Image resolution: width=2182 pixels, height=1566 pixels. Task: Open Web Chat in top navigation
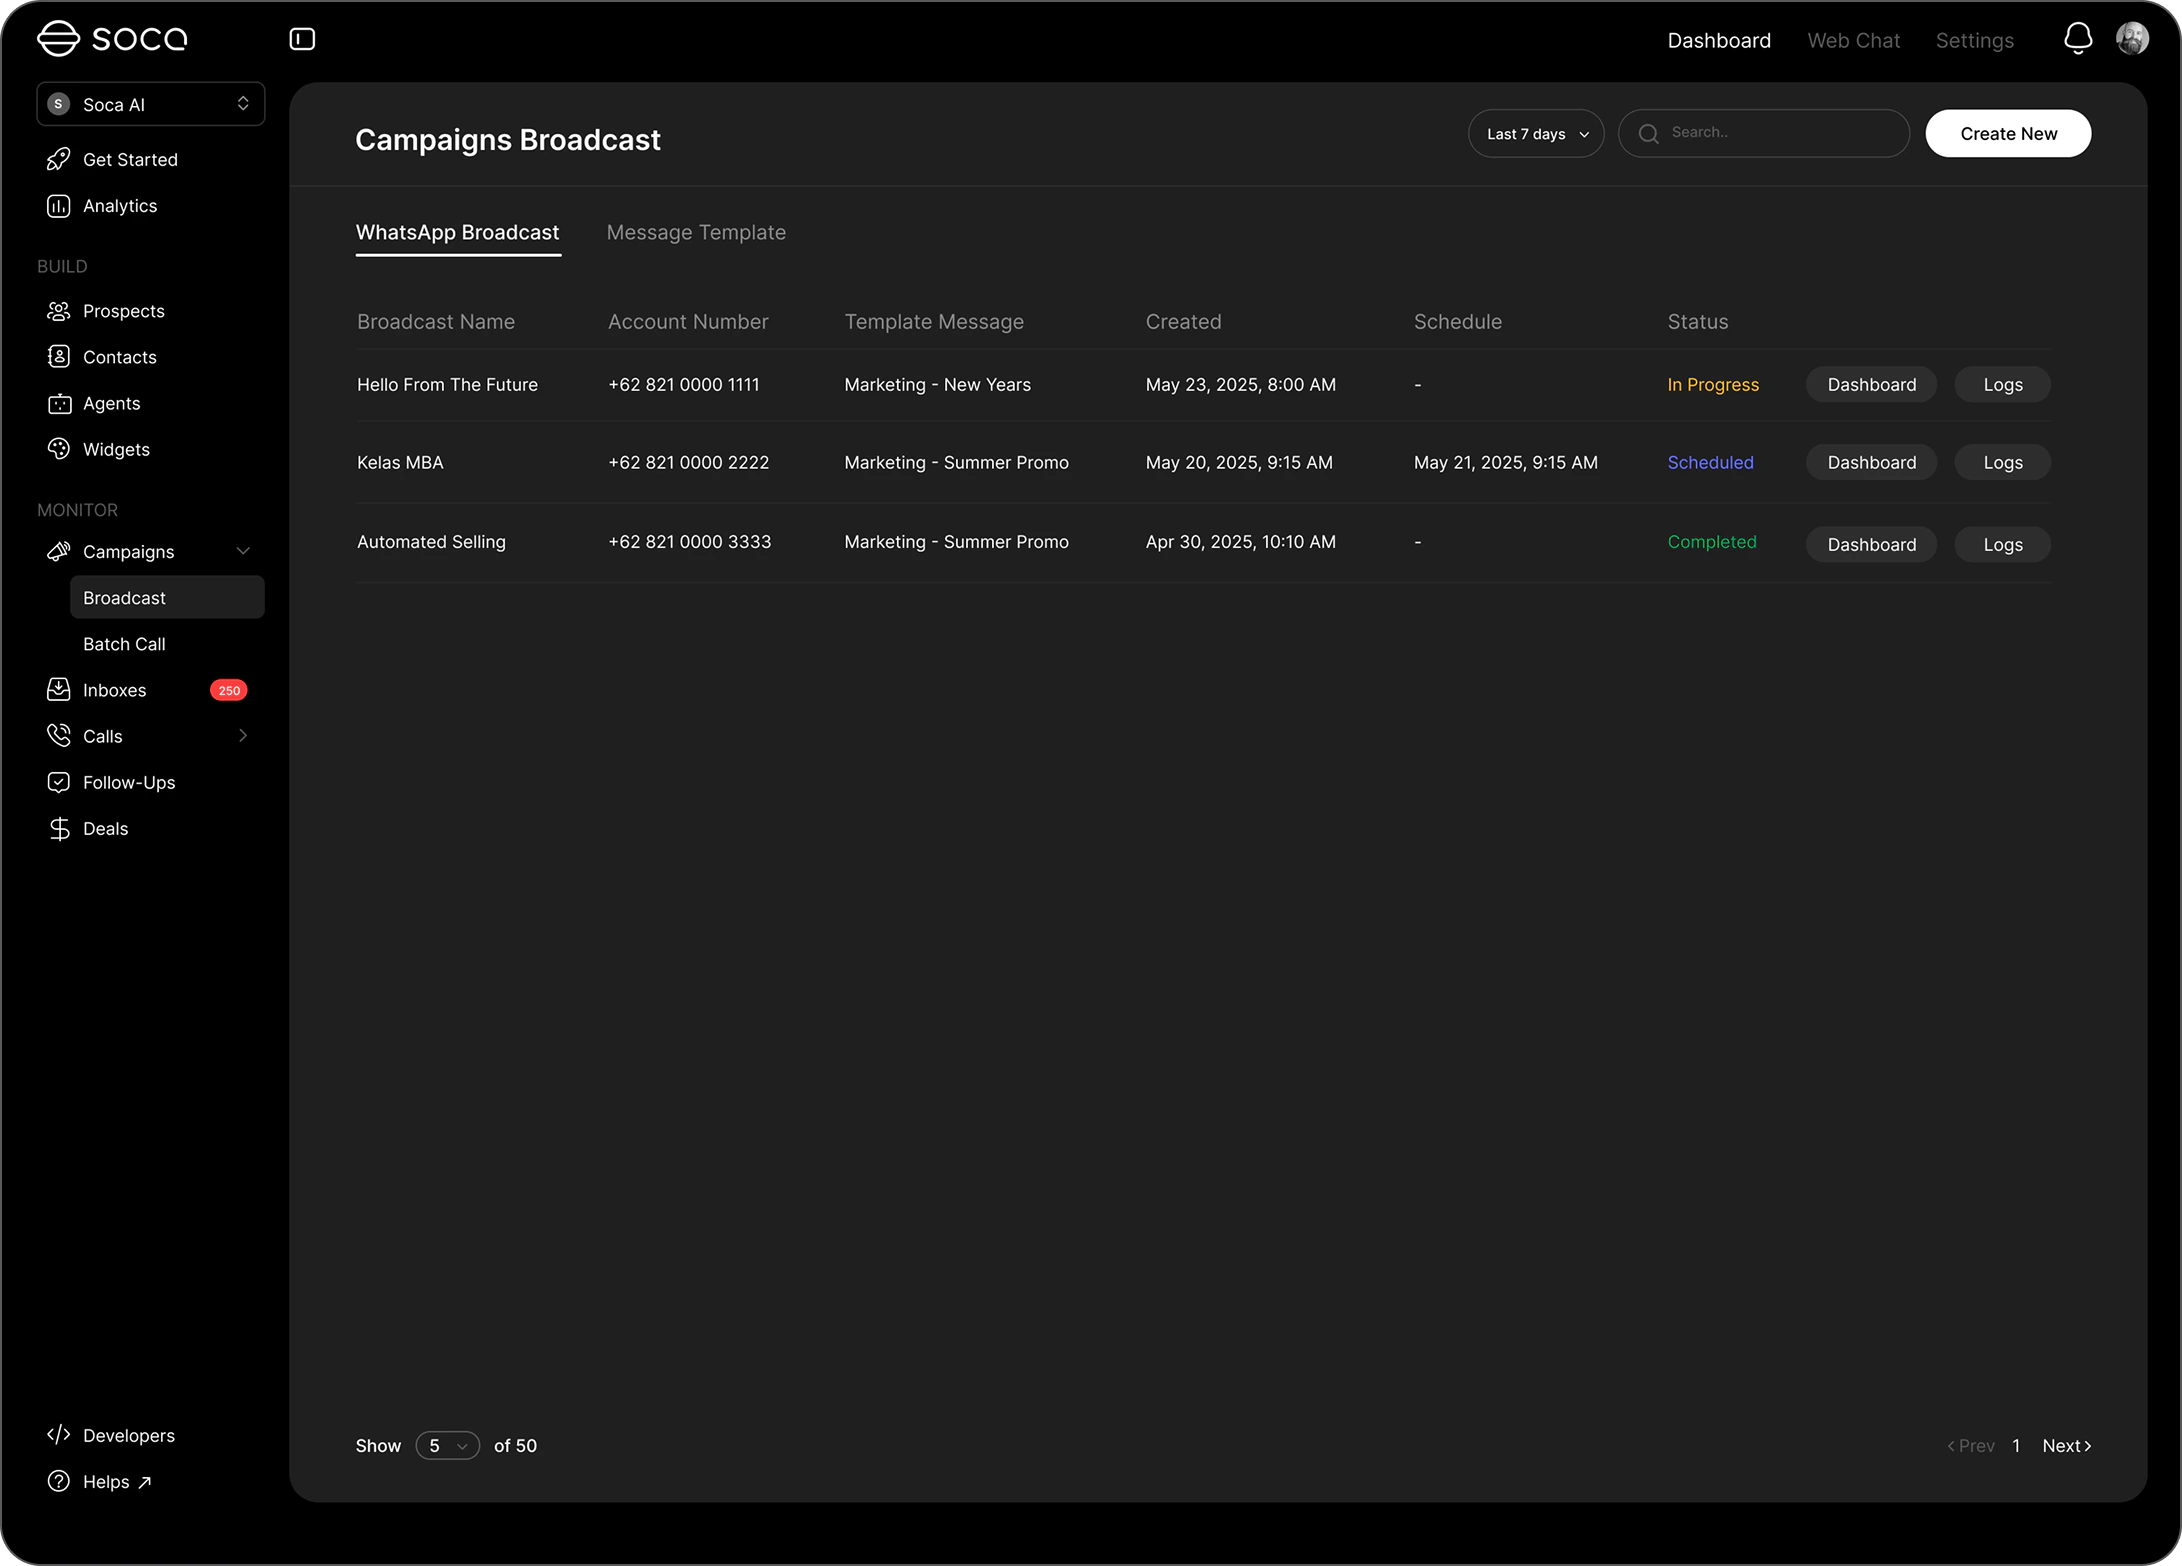point(1853,40)
